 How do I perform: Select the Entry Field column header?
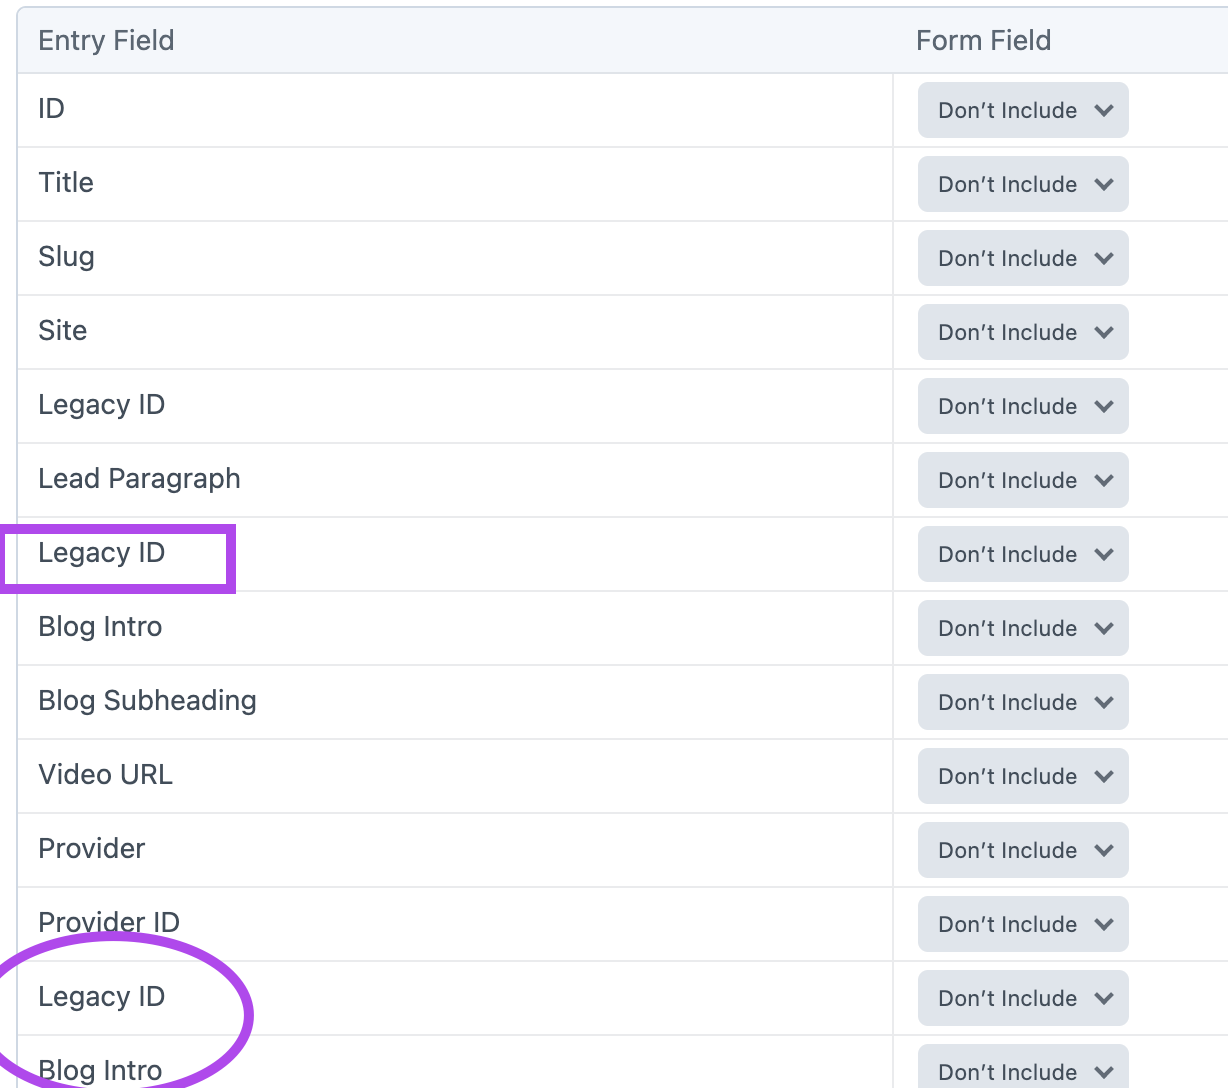[x=105, y=40]
